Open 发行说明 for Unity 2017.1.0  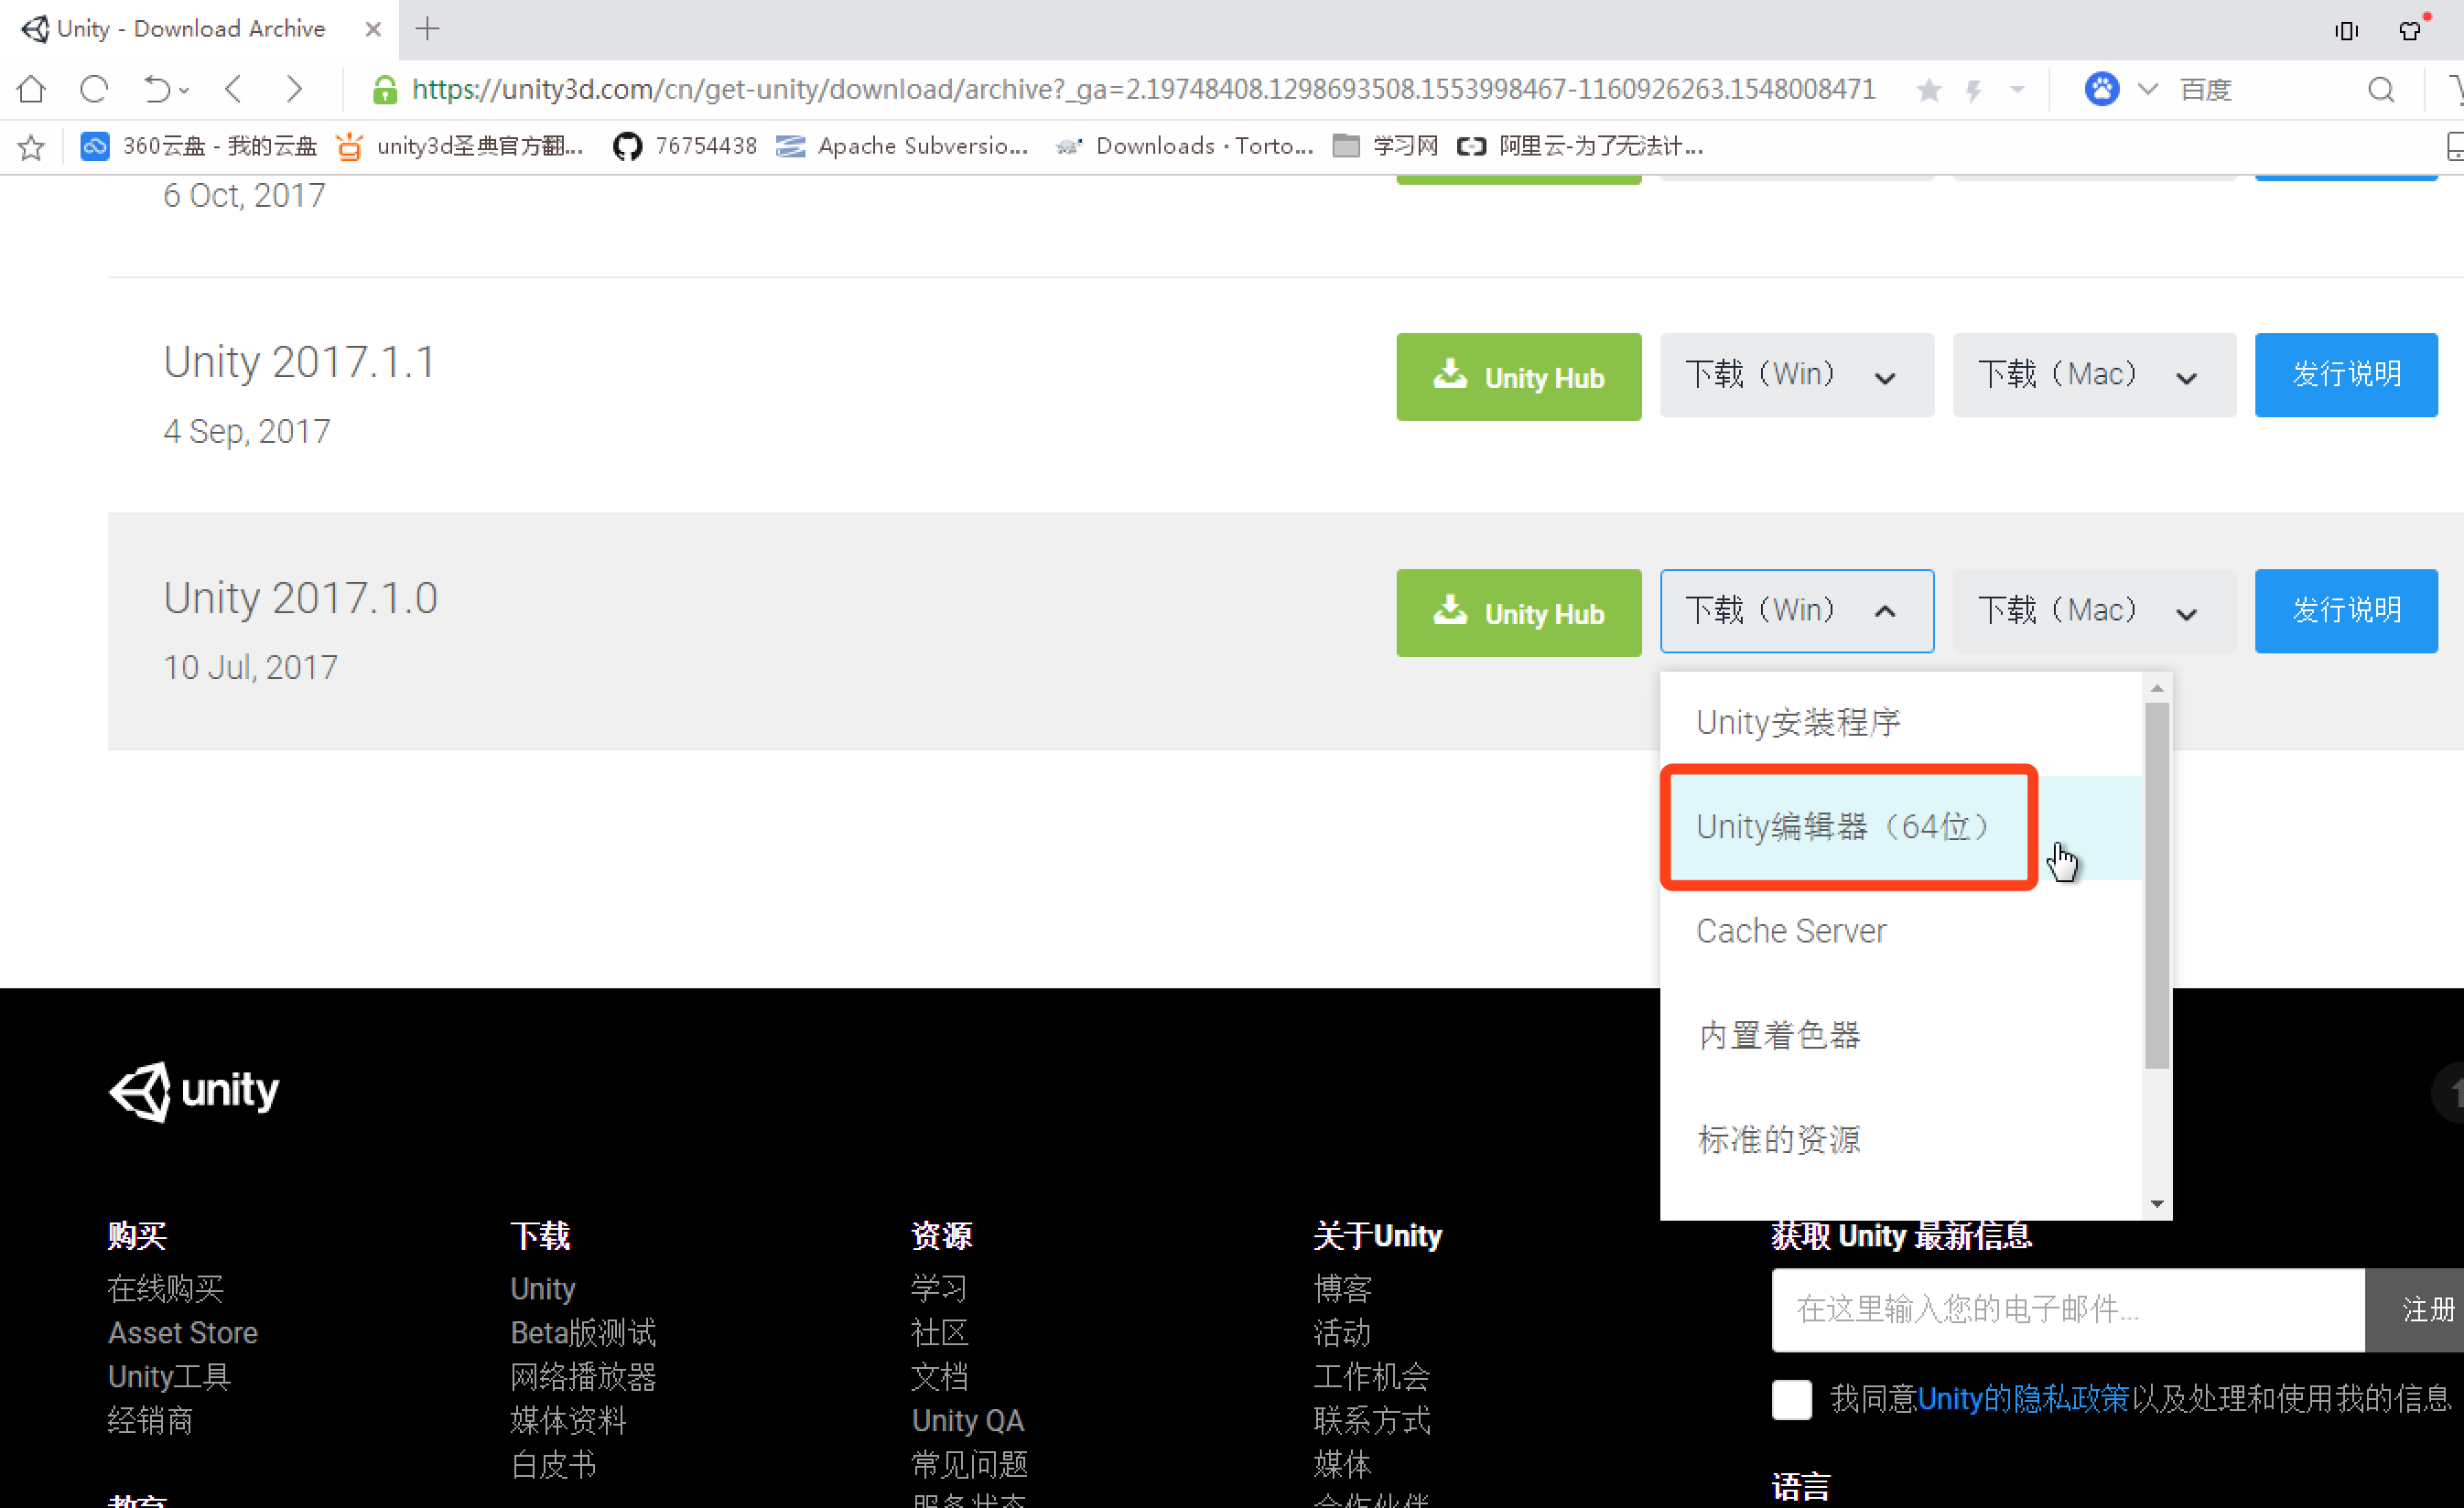pyautogui.click(x=2346, y=611)
